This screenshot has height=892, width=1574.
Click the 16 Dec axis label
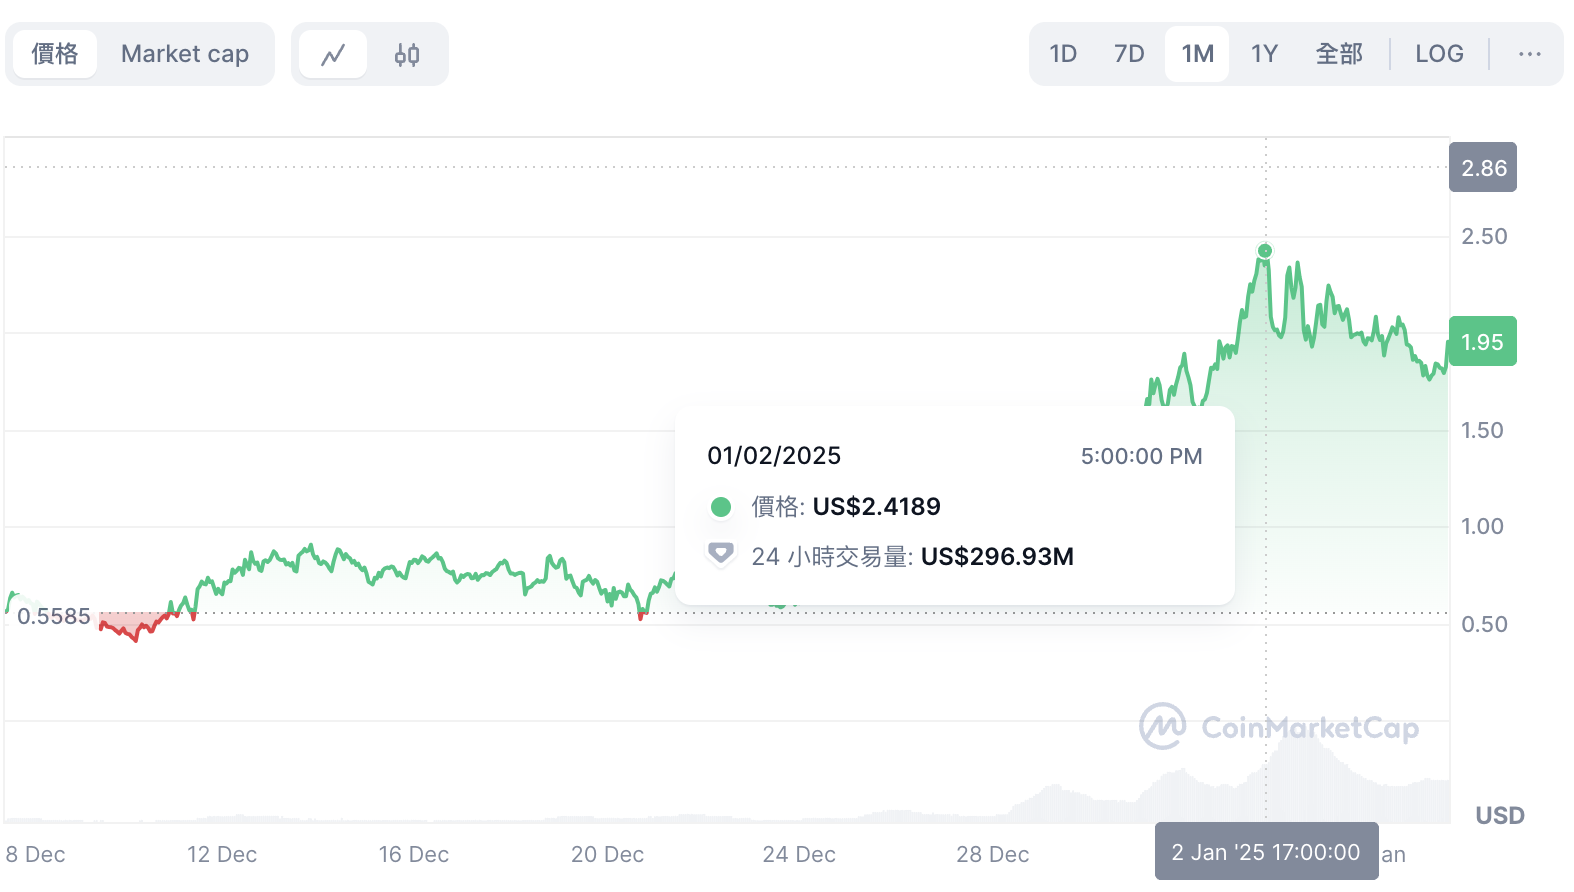pyautogui.click(x=414, y=855)
